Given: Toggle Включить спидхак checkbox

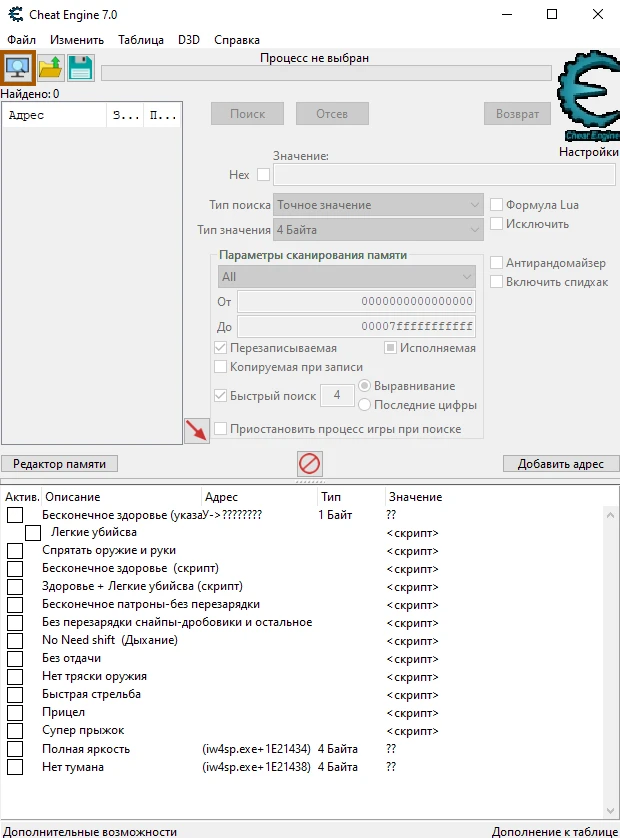Looking at the screenshot, I should [x=497, y=282].
